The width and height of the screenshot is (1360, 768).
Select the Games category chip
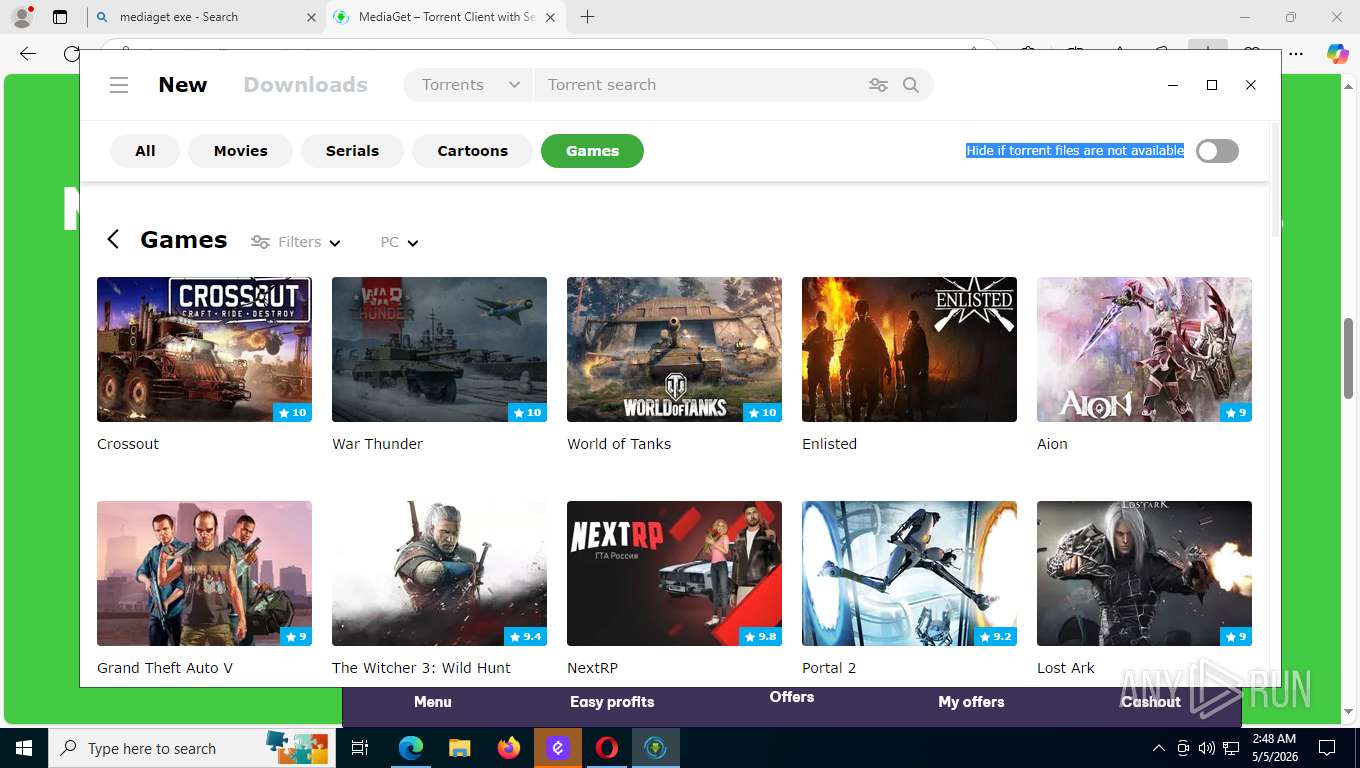point(592,151)
